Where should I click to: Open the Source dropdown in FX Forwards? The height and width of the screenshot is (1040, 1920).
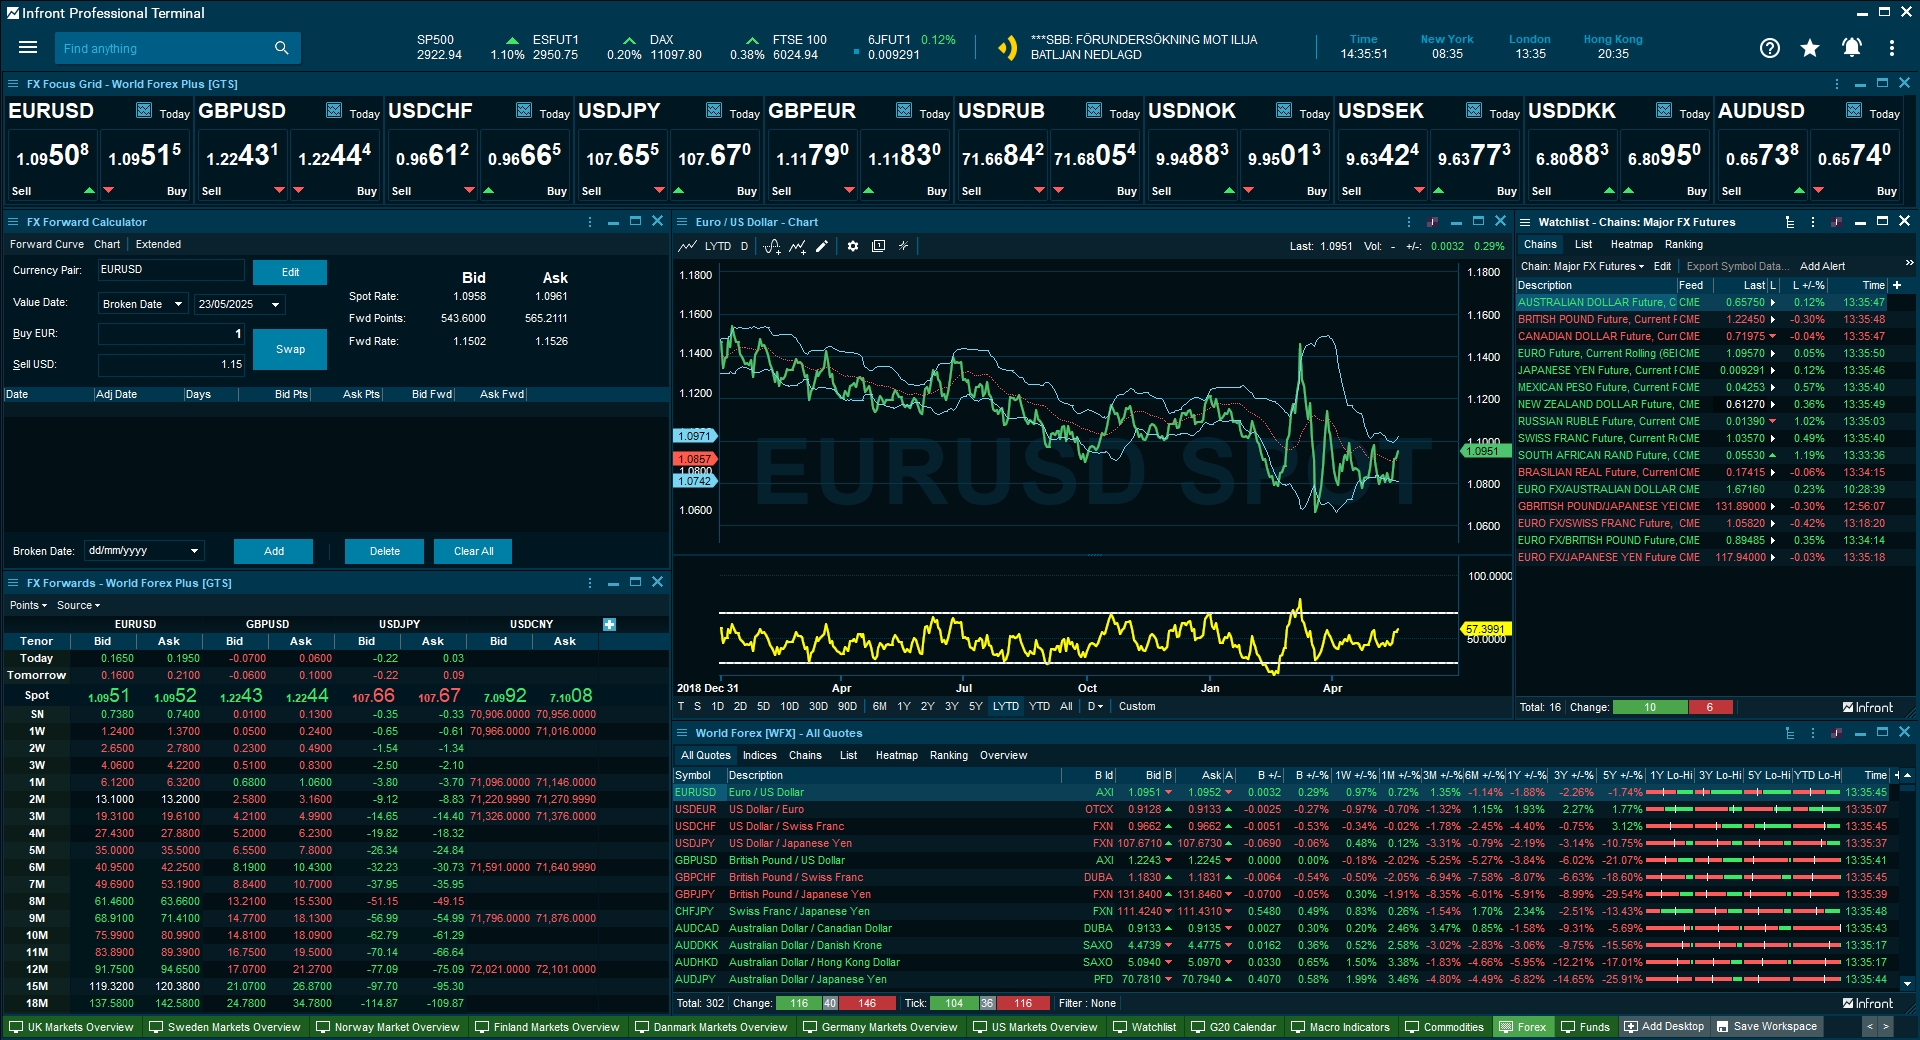click(x=78, y=605)
